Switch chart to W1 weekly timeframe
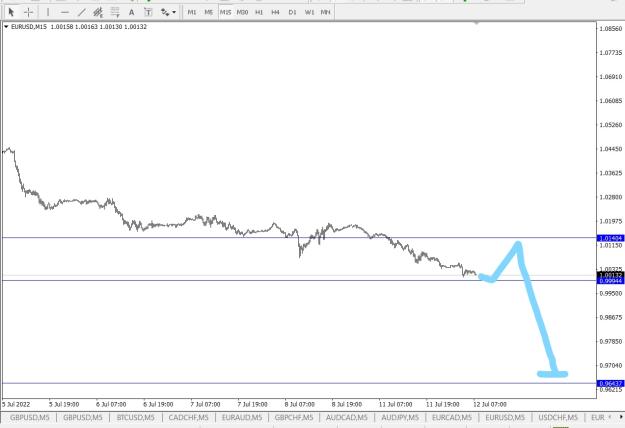Image resolution: width=625 pixels, height=428 pixels. click(x=309, y=12)
